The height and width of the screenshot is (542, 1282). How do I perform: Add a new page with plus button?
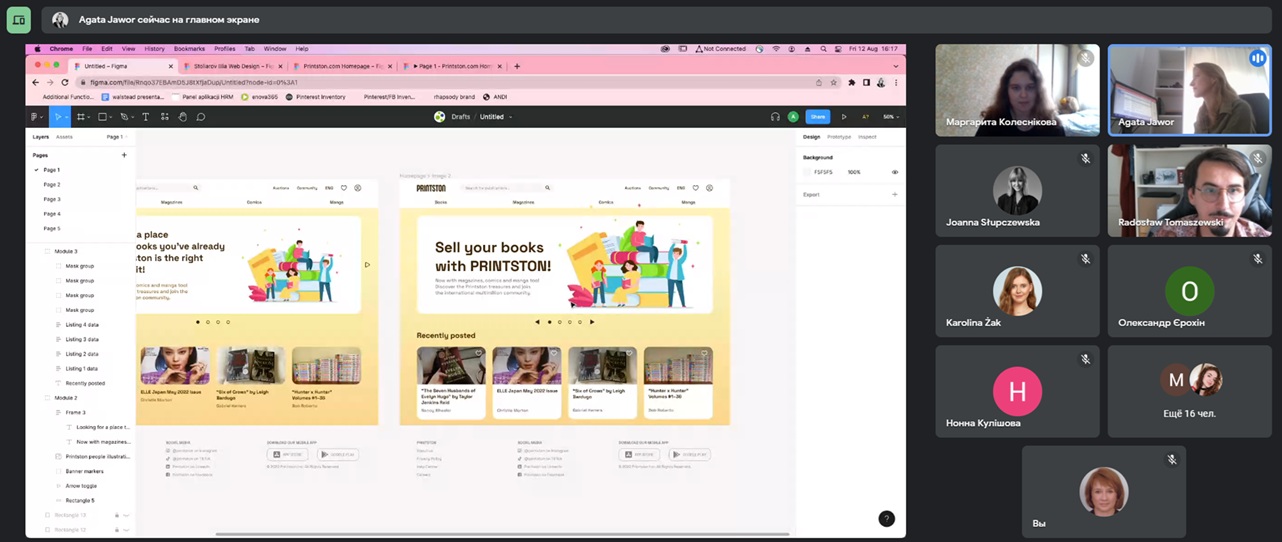[x=124, y=155]
